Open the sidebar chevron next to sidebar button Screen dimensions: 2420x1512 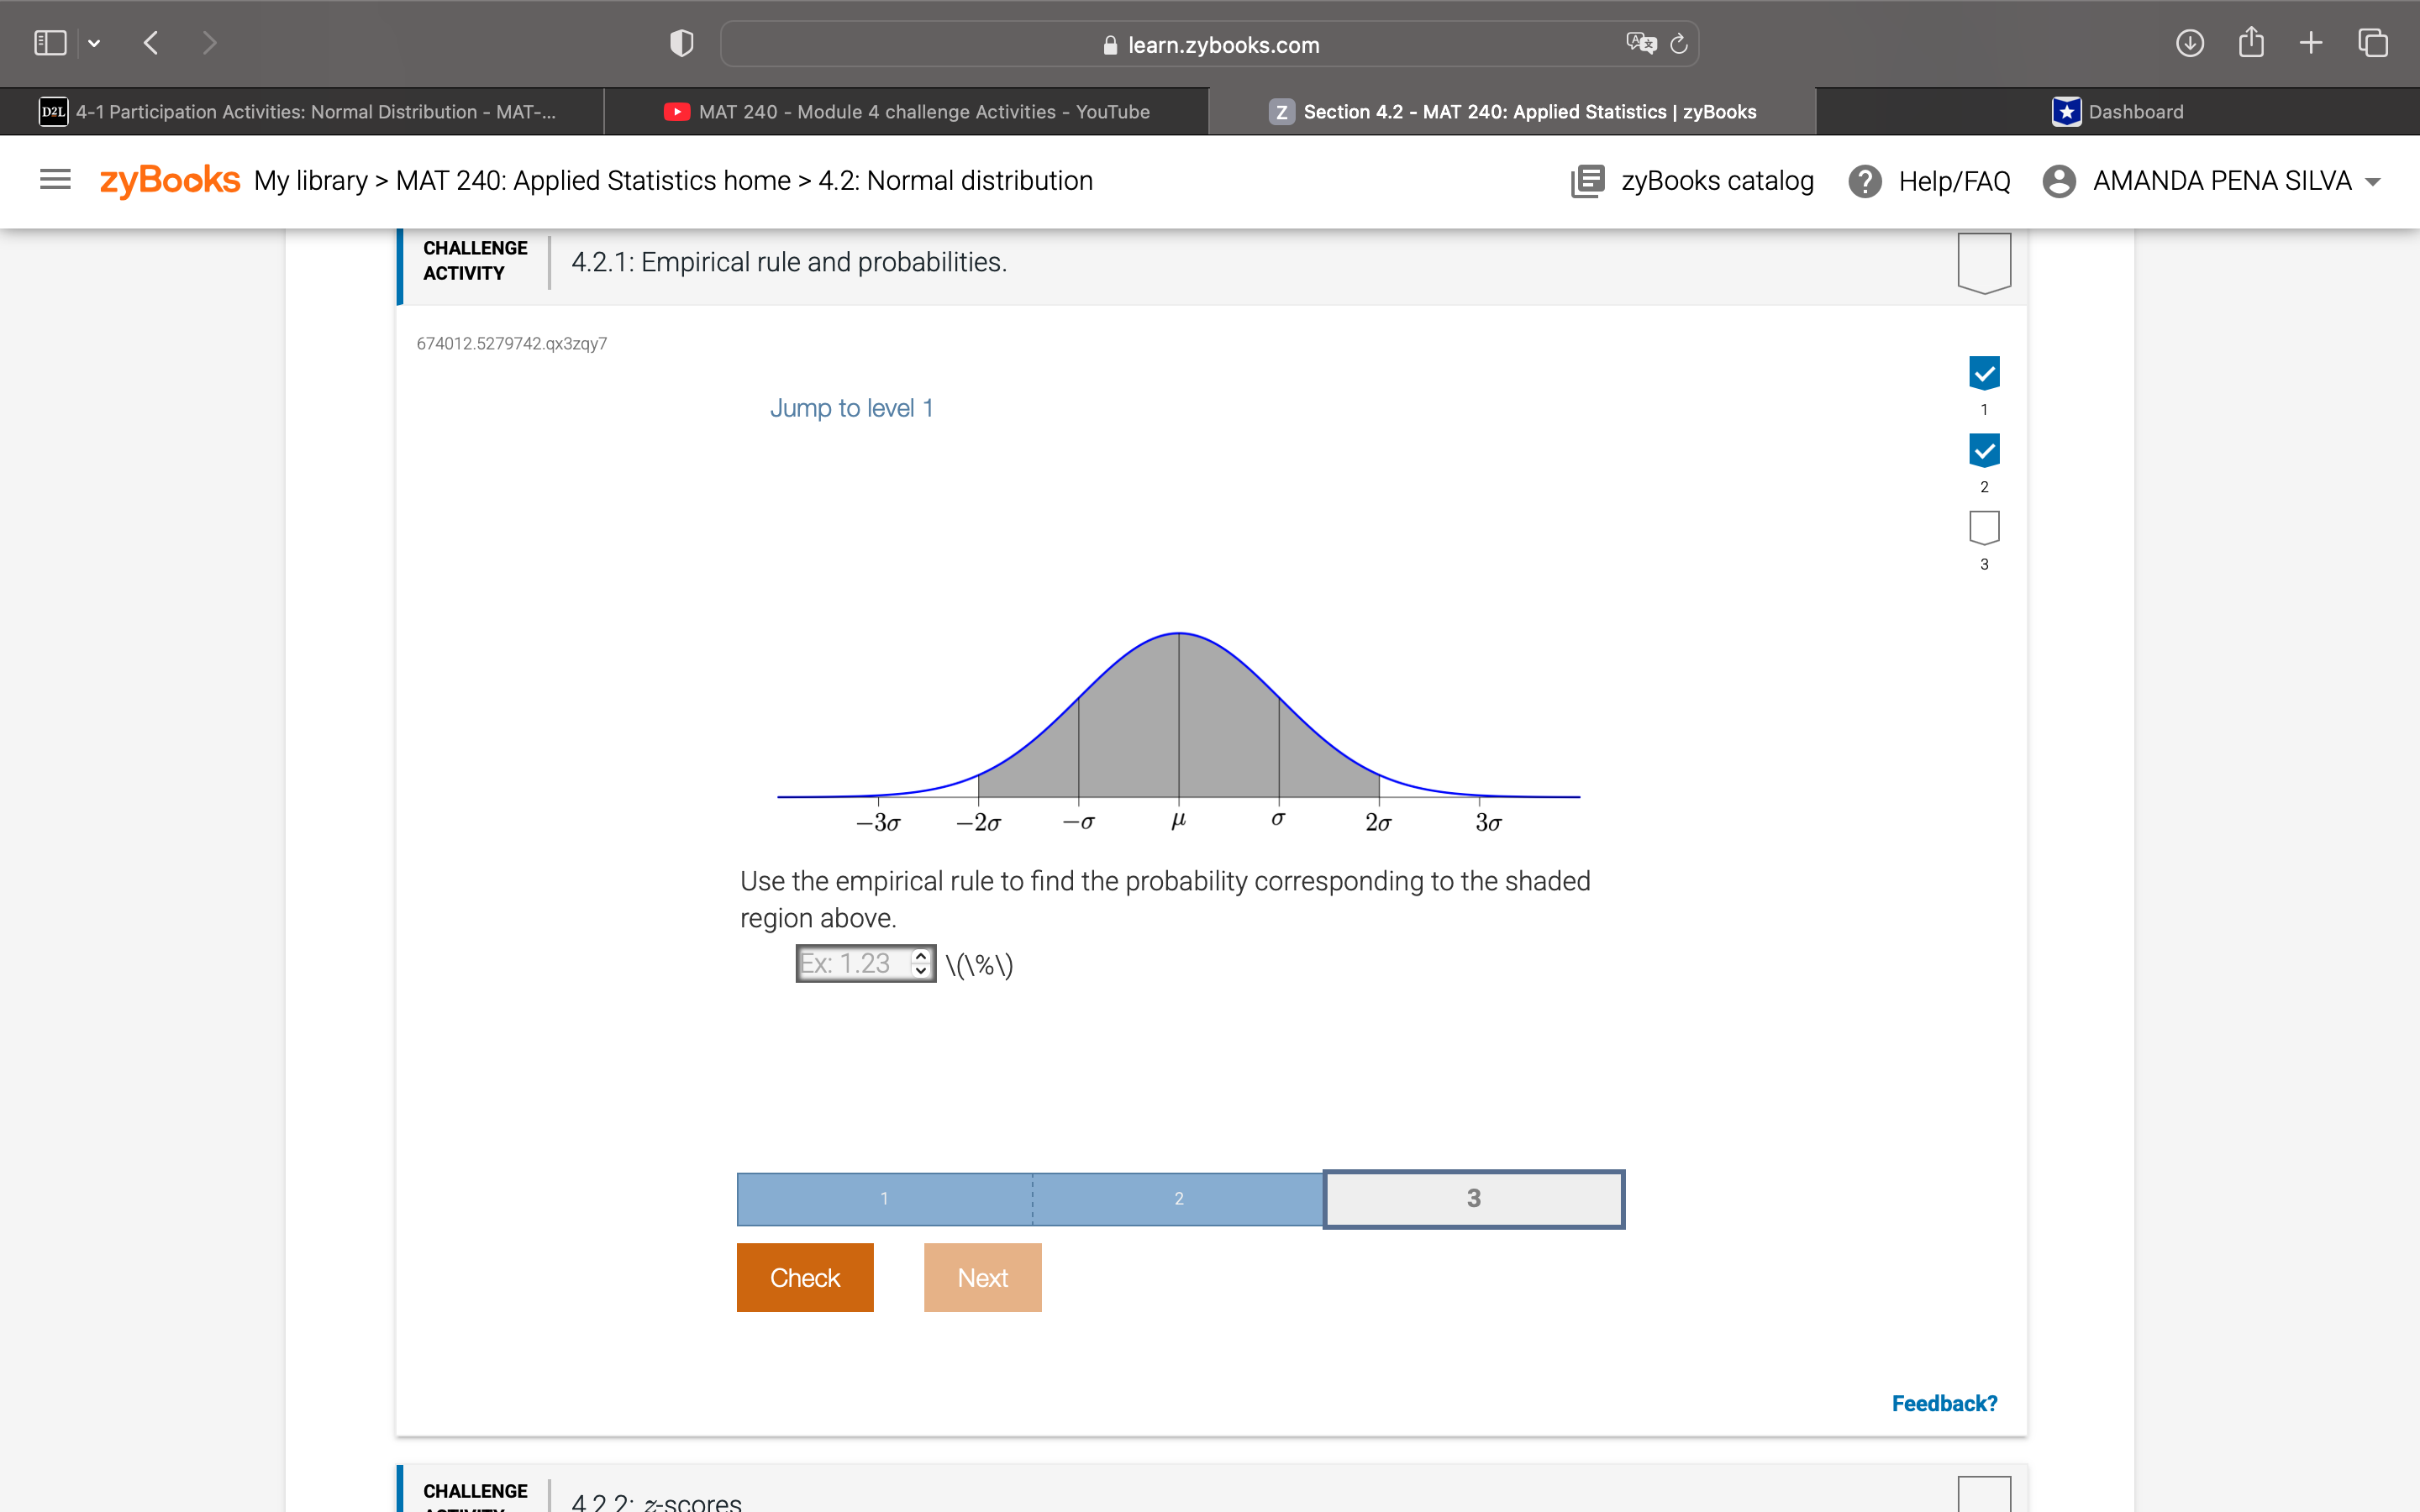coord(95,42)
